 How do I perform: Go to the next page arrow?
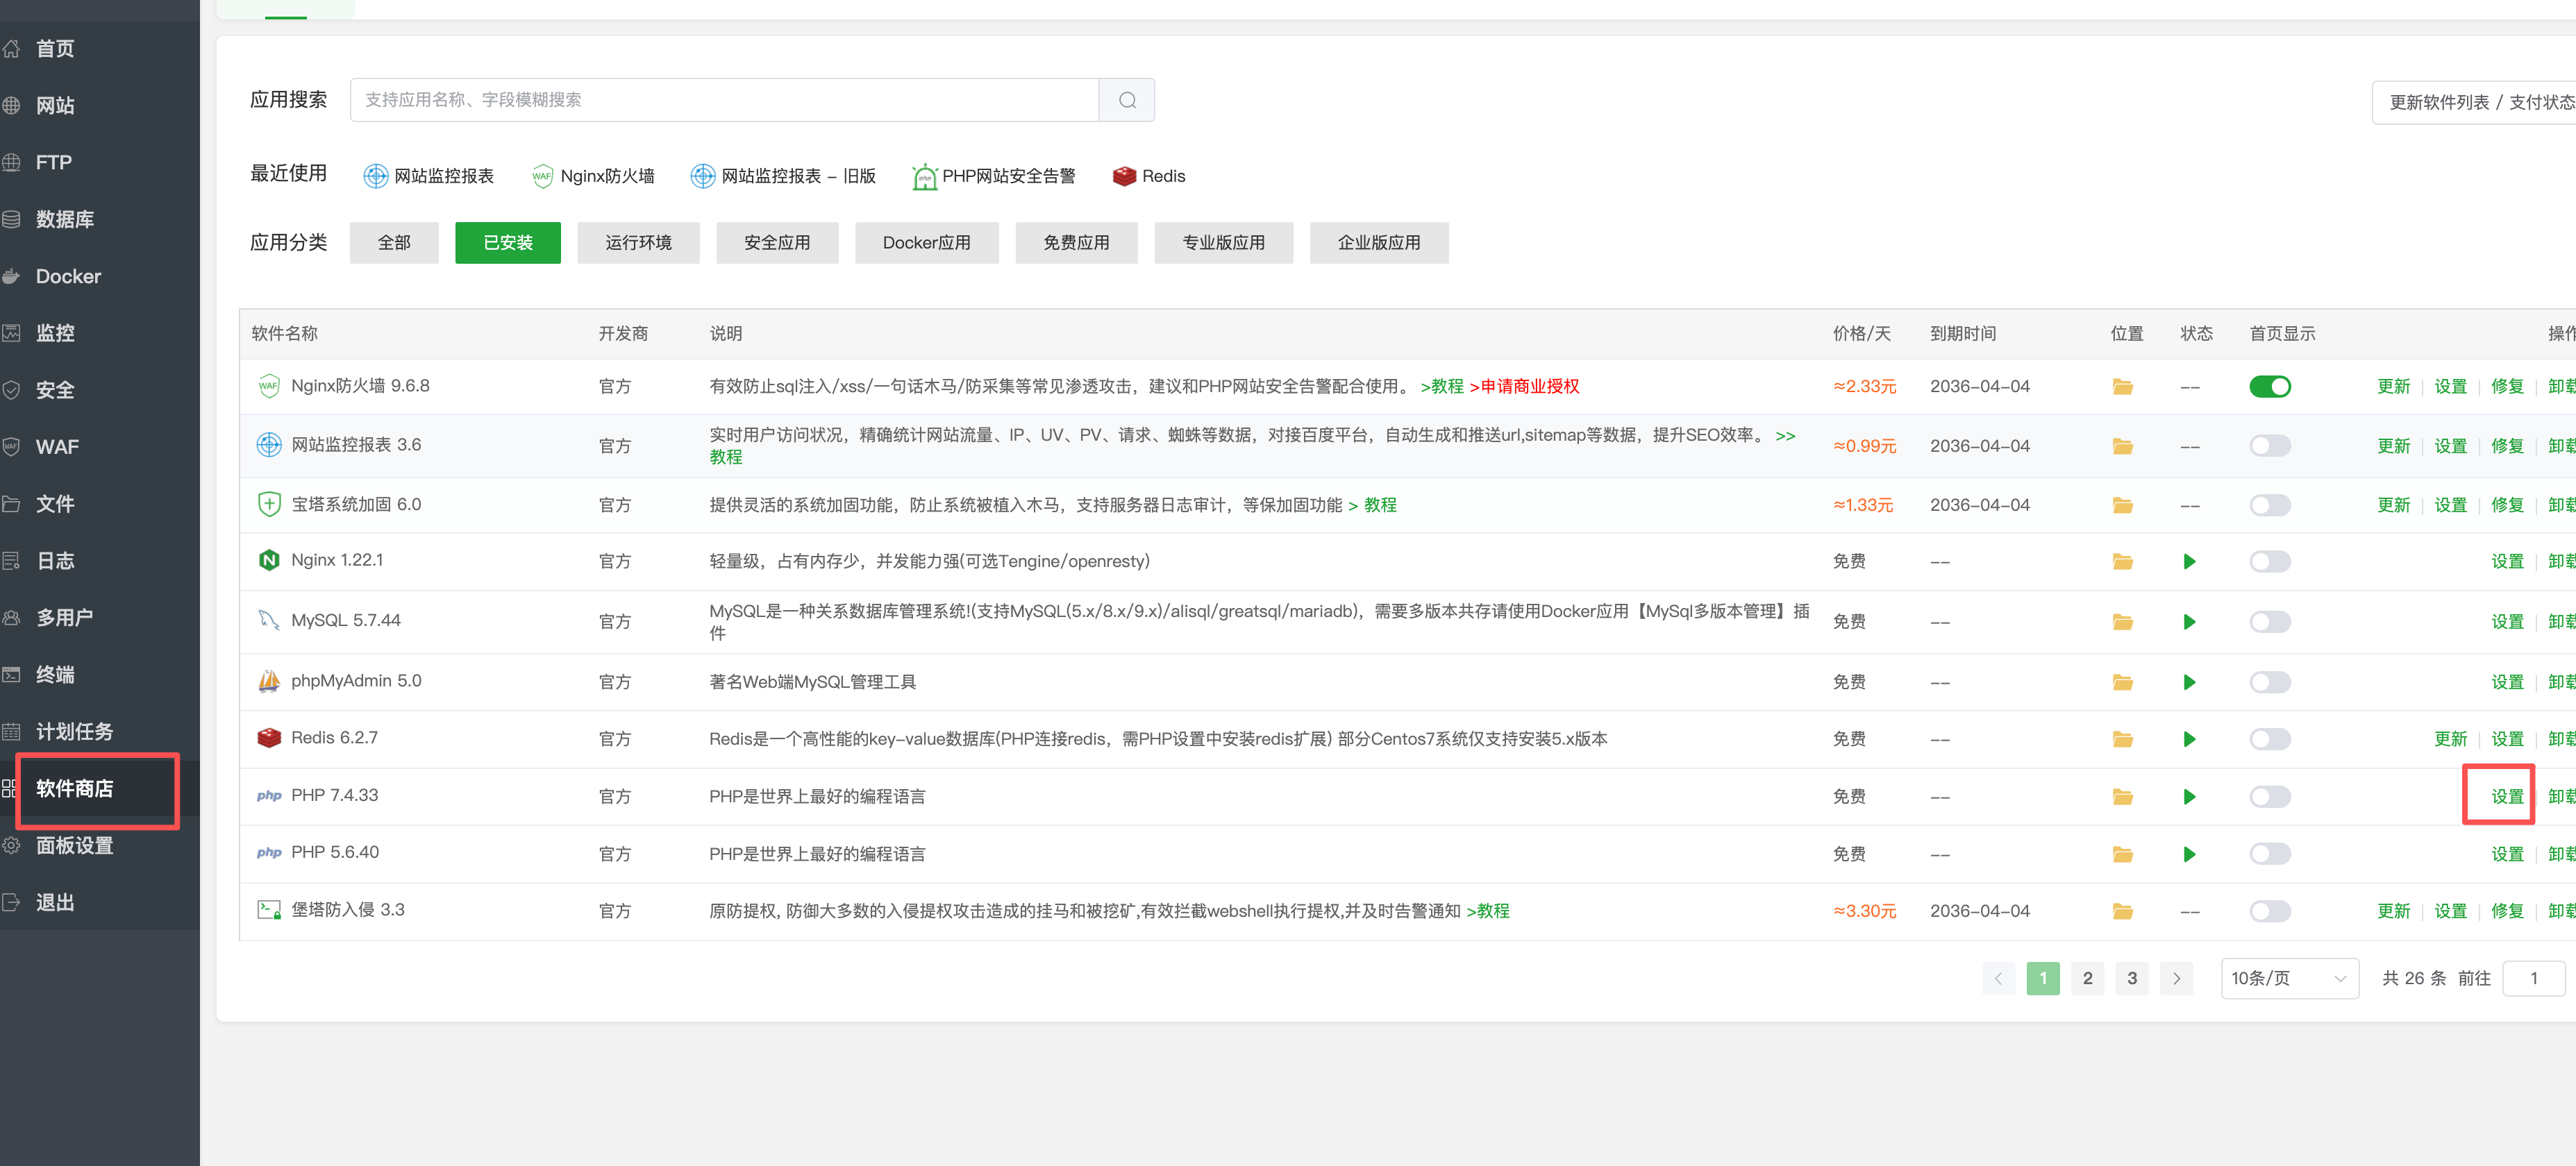pos(2176,978)
